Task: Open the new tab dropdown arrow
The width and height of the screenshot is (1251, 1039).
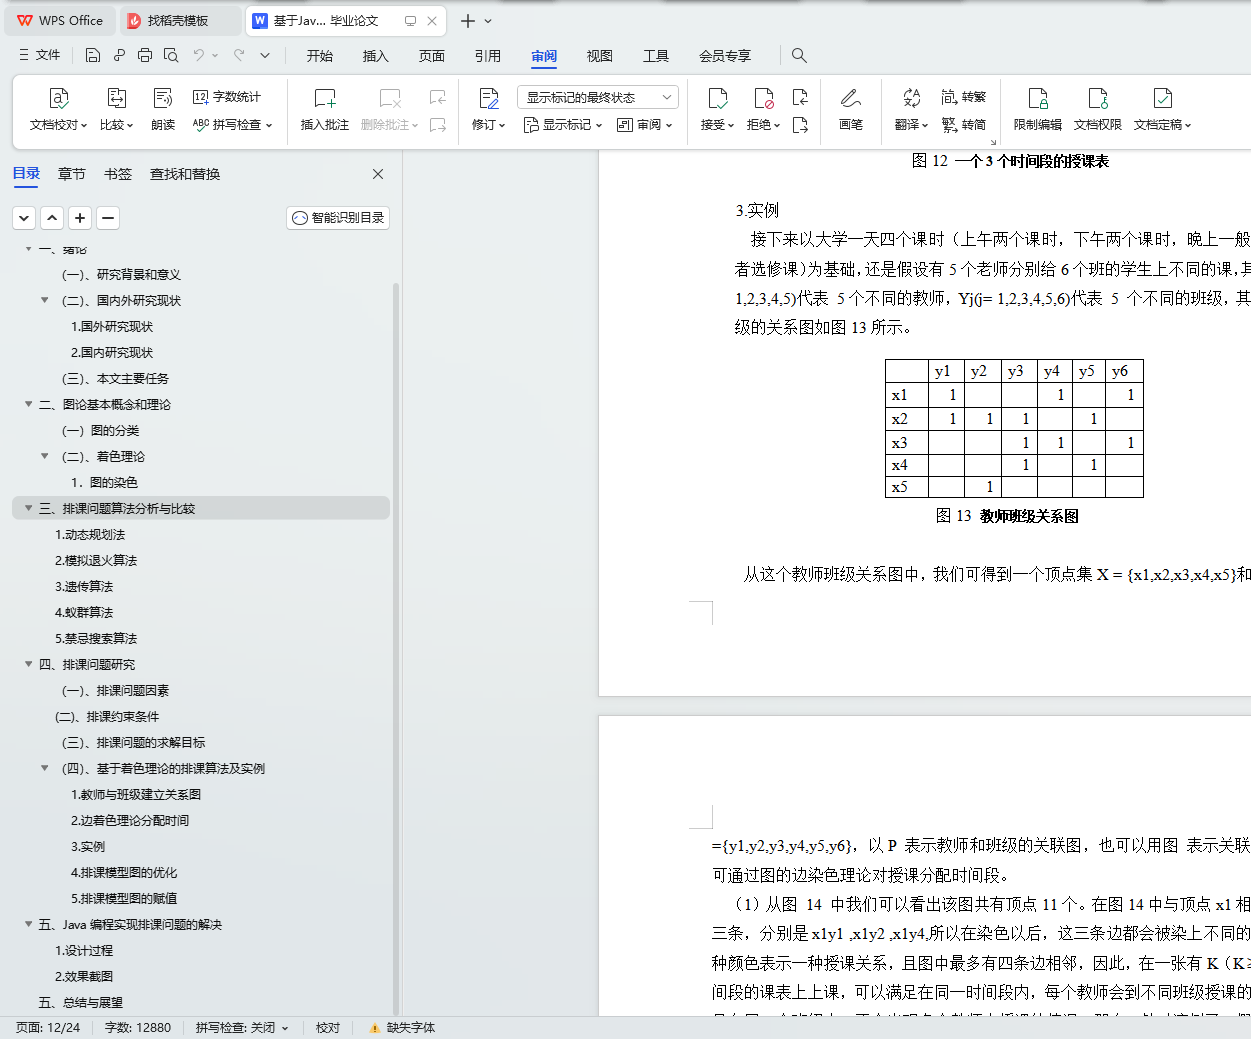Action: tap(488, 21)
